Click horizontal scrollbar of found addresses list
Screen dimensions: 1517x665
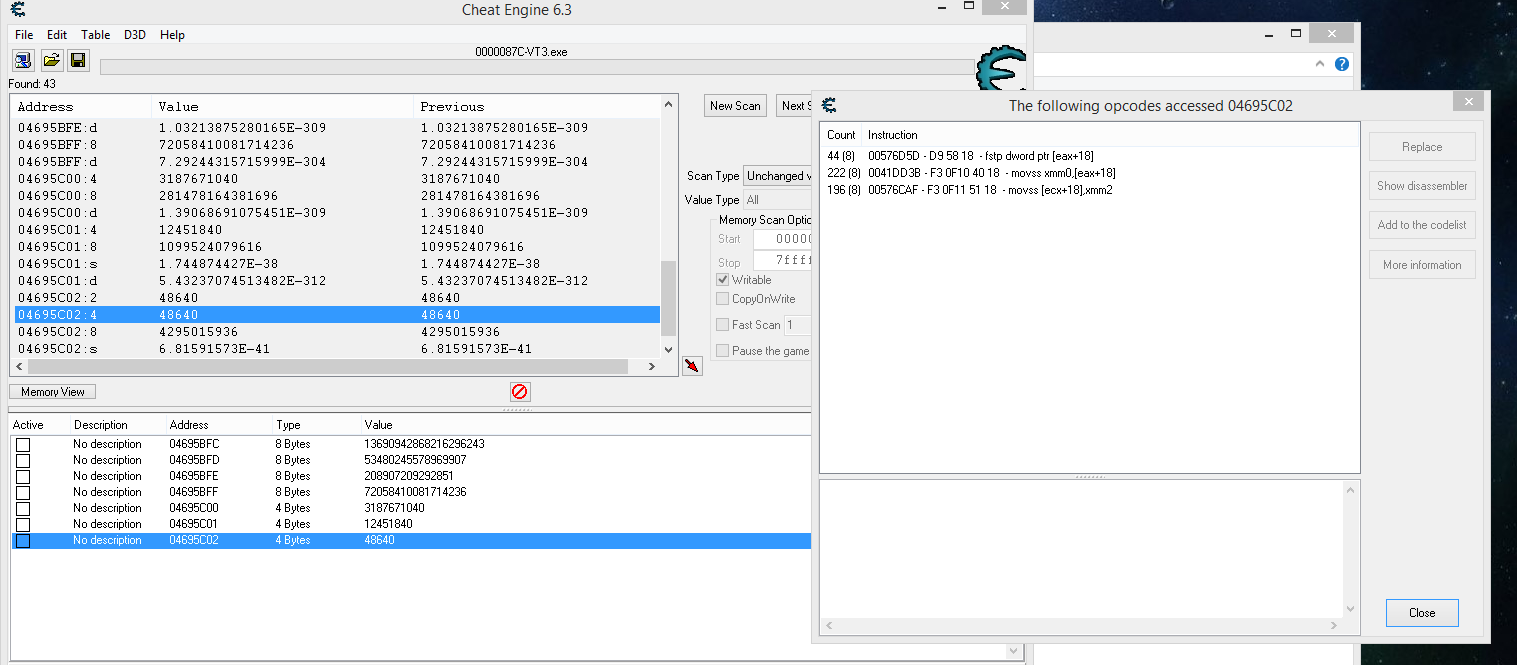coord(330,367)
